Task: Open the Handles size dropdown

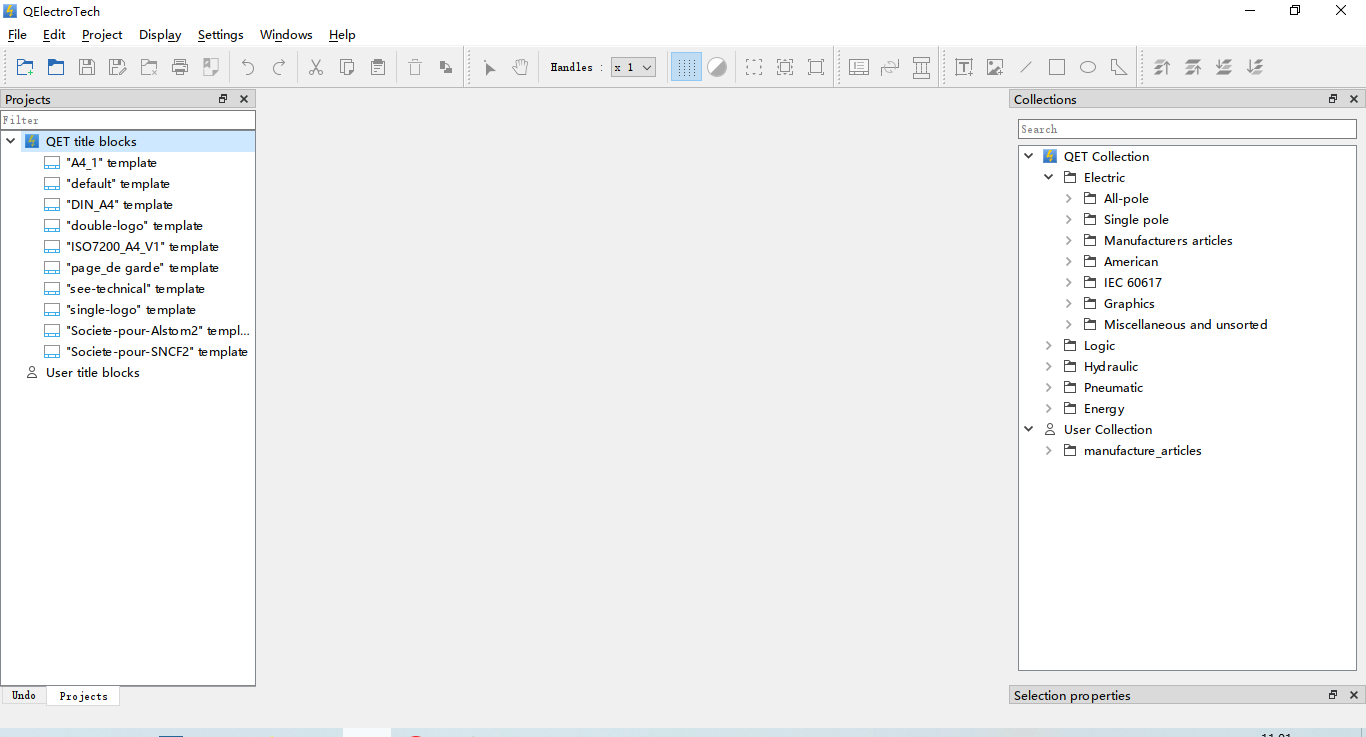Action: tap(634, 67)
